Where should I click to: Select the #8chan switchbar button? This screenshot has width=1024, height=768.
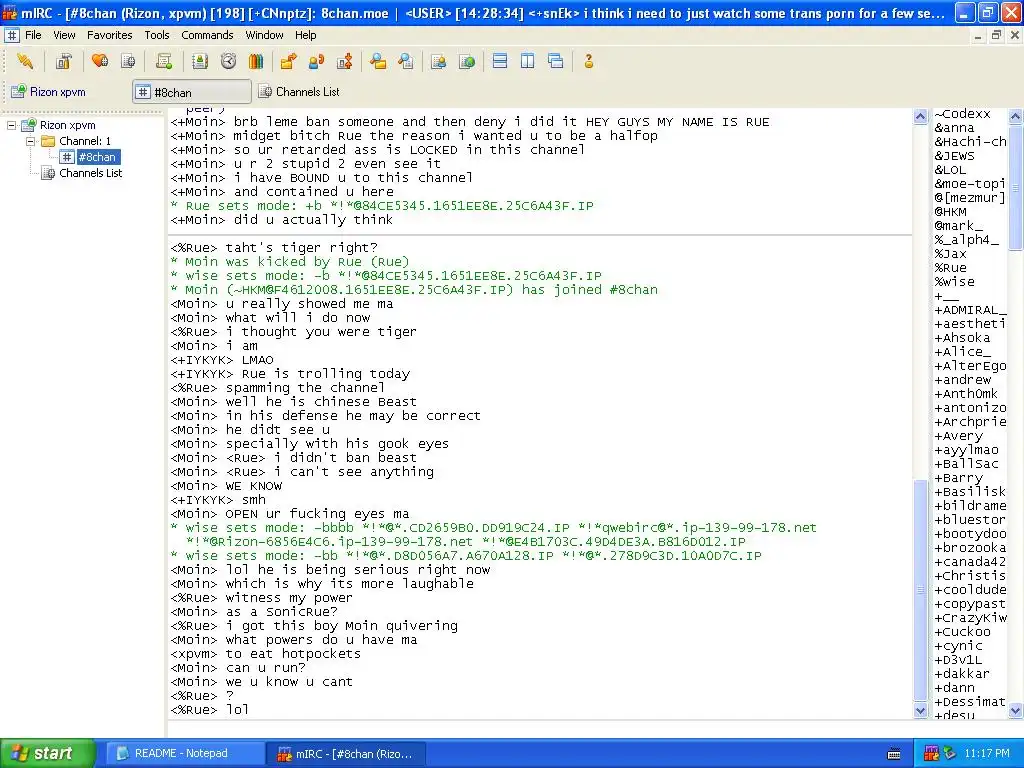point(192,92)
